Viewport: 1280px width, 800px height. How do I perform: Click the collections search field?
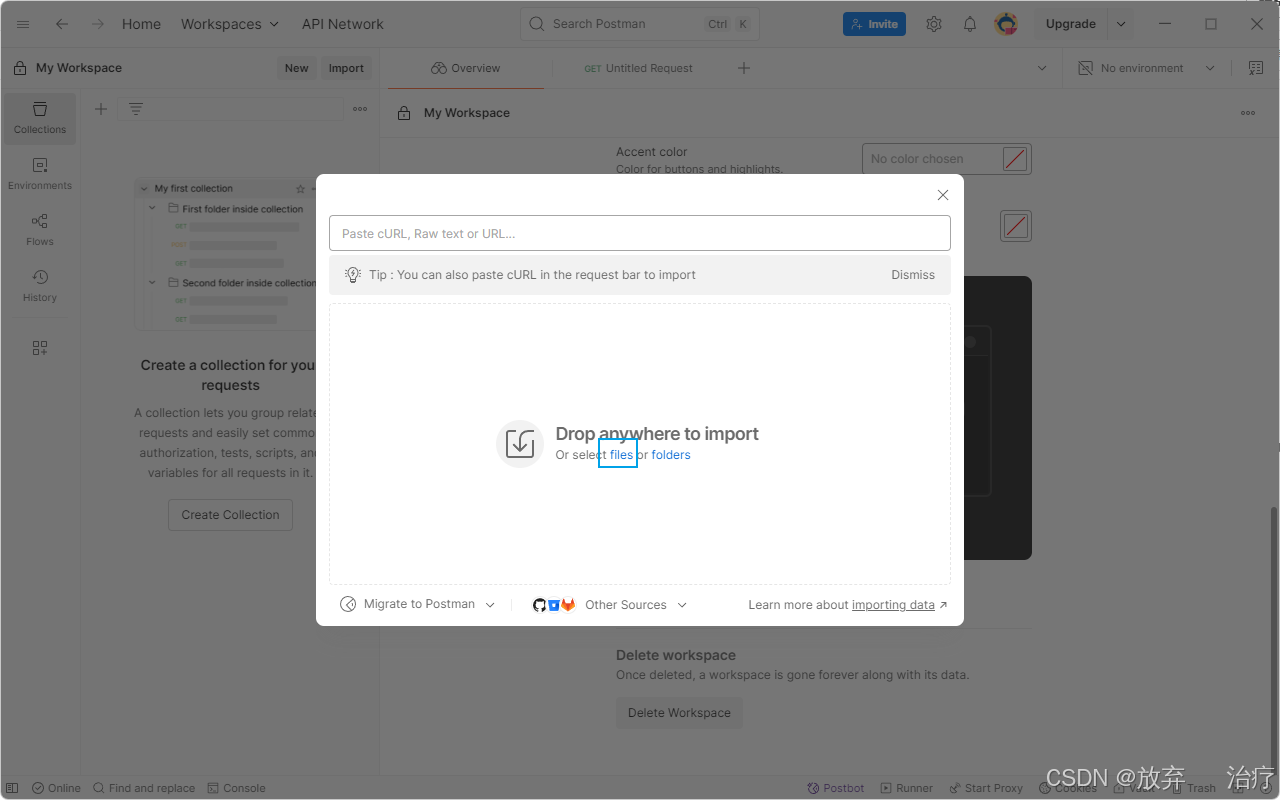coord(230,109)
